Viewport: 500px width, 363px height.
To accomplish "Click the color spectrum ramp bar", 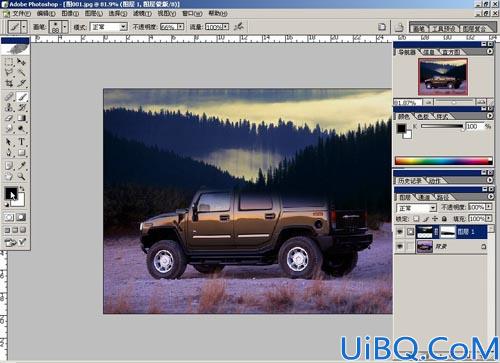I will point(444,160).
